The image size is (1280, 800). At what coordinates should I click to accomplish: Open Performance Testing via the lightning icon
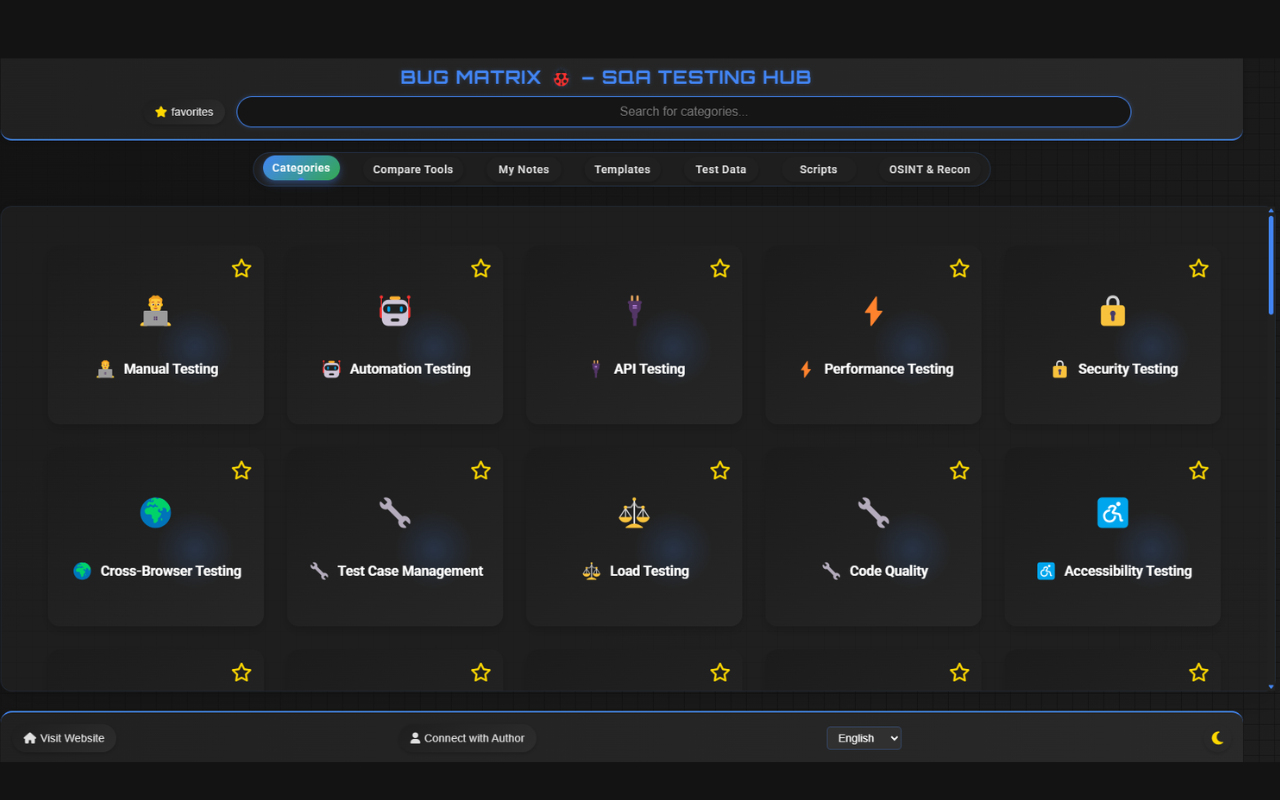[872, 310]
